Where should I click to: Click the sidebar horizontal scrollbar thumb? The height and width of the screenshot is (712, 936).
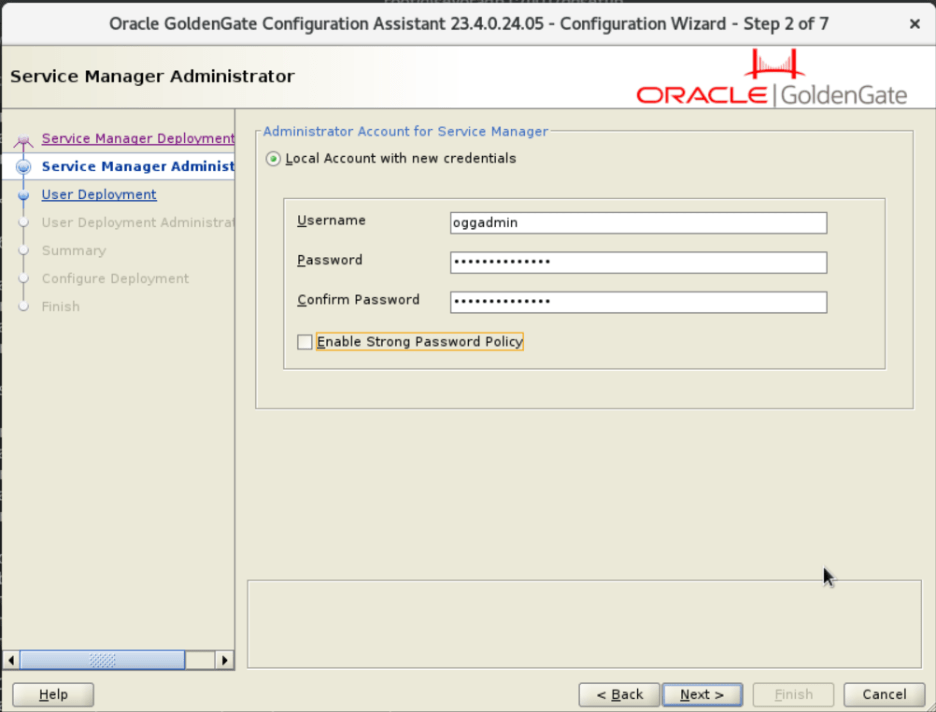102,660
